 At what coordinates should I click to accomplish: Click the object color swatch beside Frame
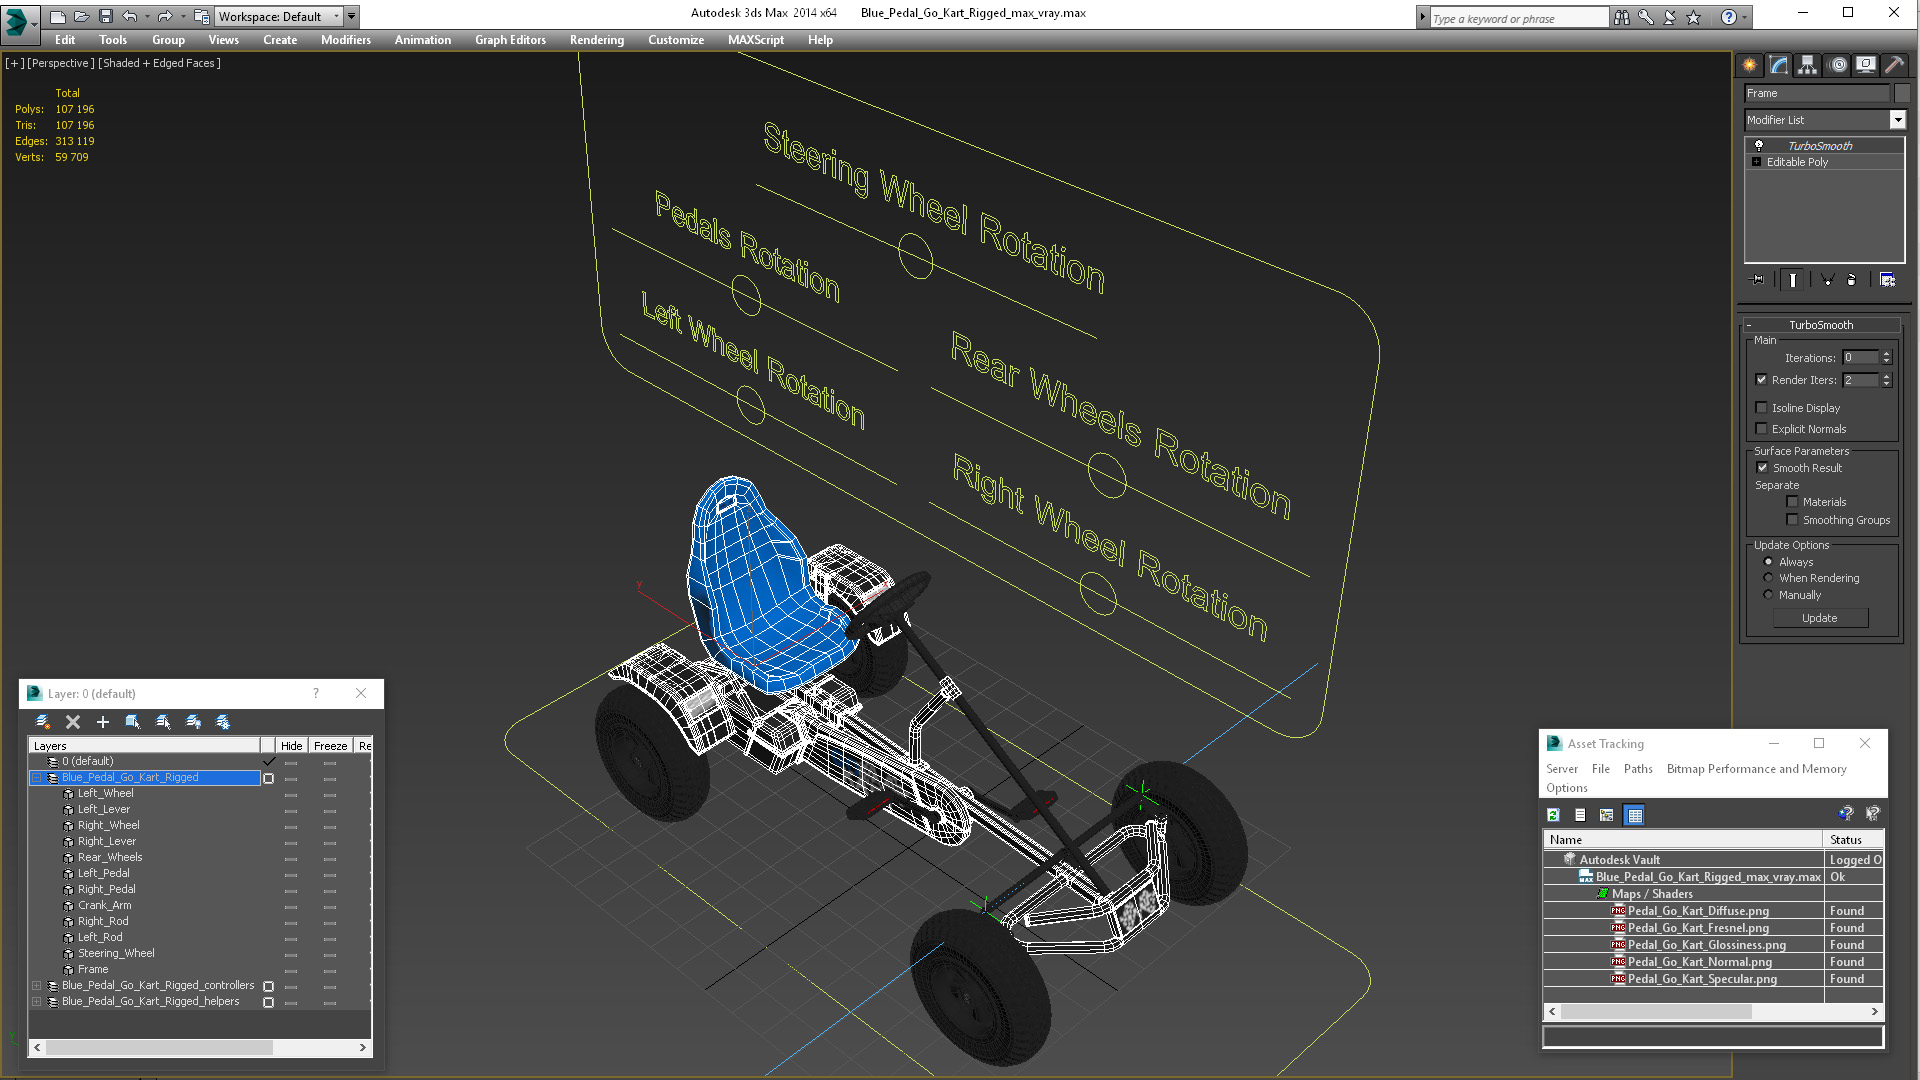click(x=1902, y=93)
